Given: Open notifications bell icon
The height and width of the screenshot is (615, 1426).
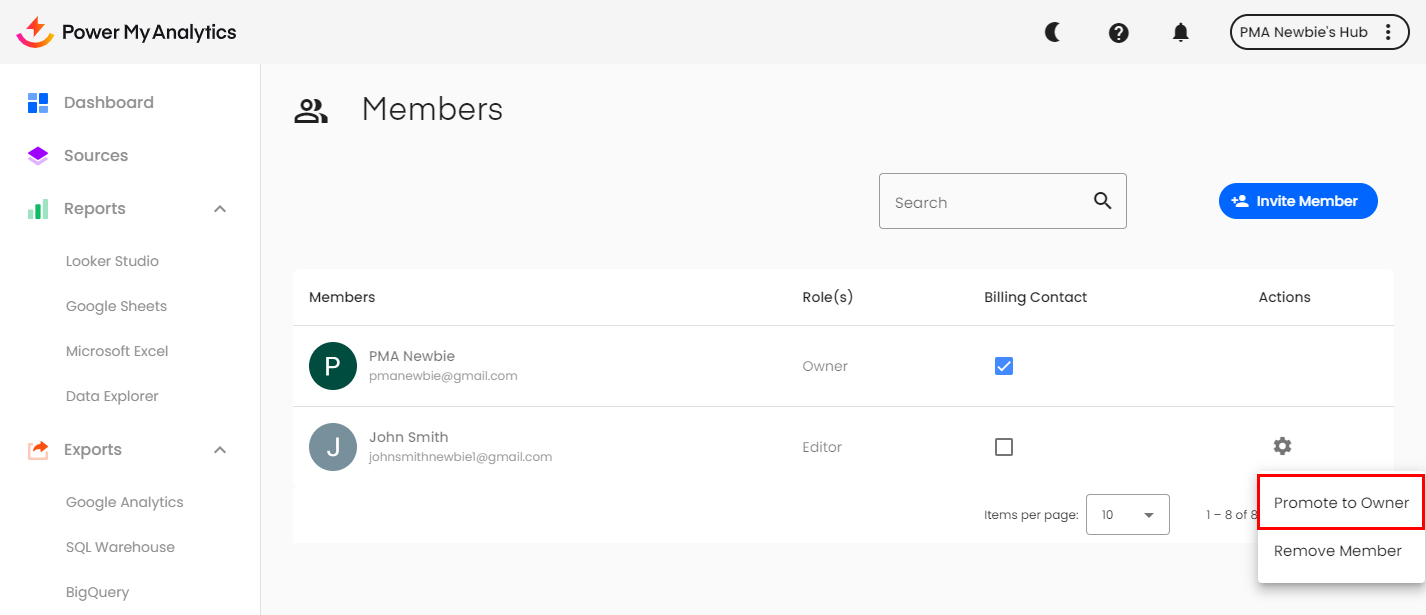Looking at the screenshot, I should pos(1181,32).
